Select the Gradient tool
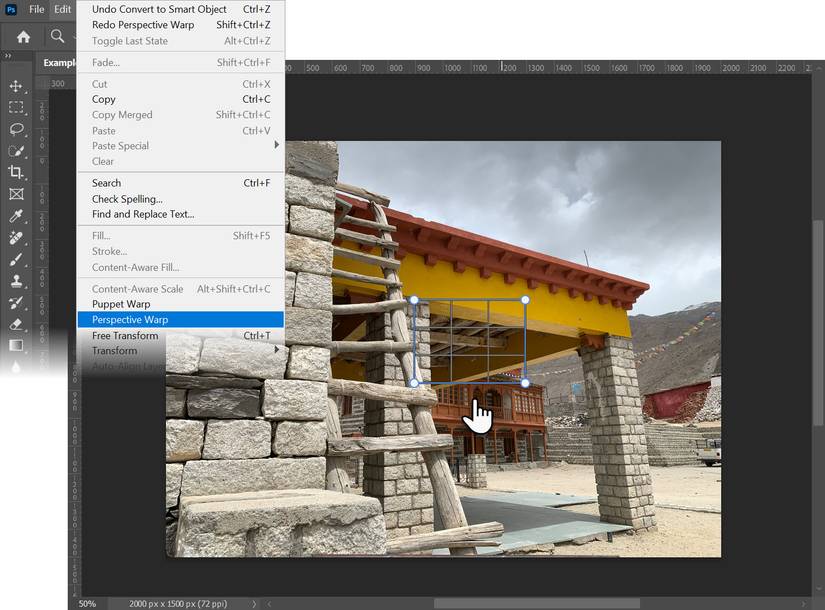 tap(16, 346)
